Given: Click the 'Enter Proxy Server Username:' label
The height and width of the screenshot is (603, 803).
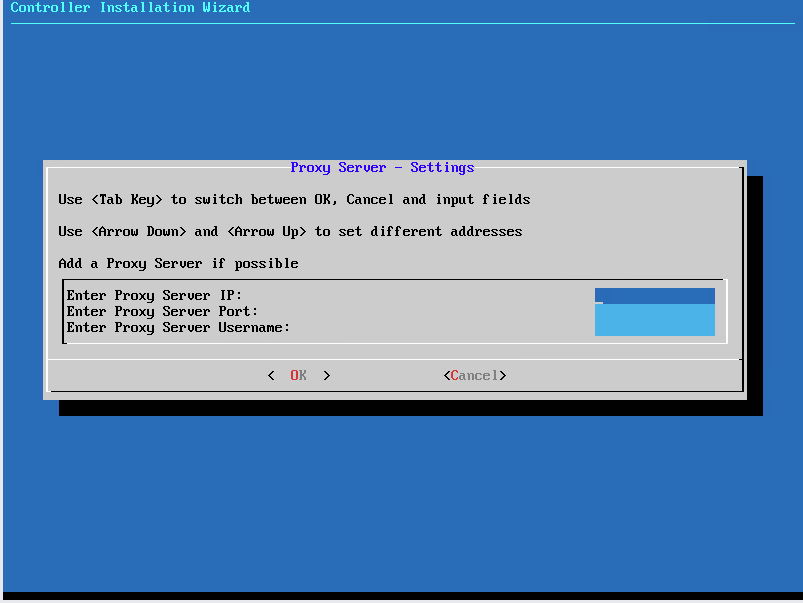Looking at the screenshot, I should [178, 328].
